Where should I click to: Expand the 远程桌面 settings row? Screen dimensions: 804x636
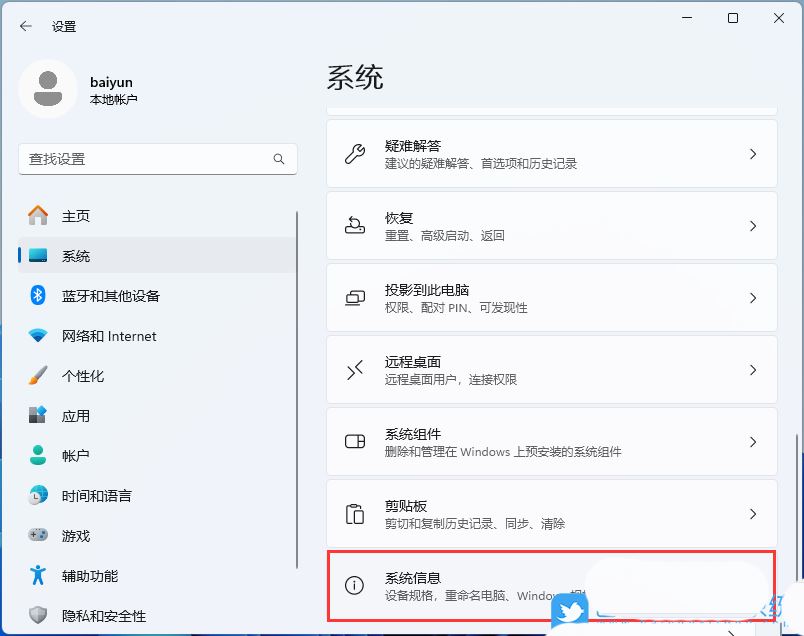pyautogui.click(x=753, y=368)
